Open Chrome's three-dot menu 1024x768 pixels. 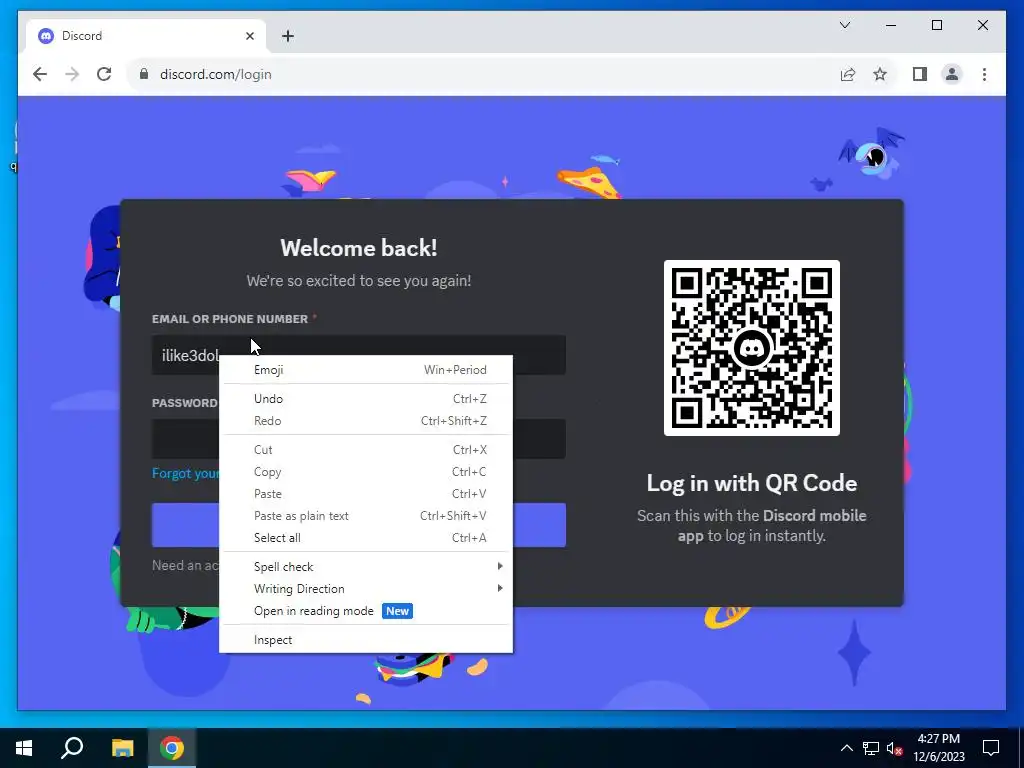tap(984, 74)
